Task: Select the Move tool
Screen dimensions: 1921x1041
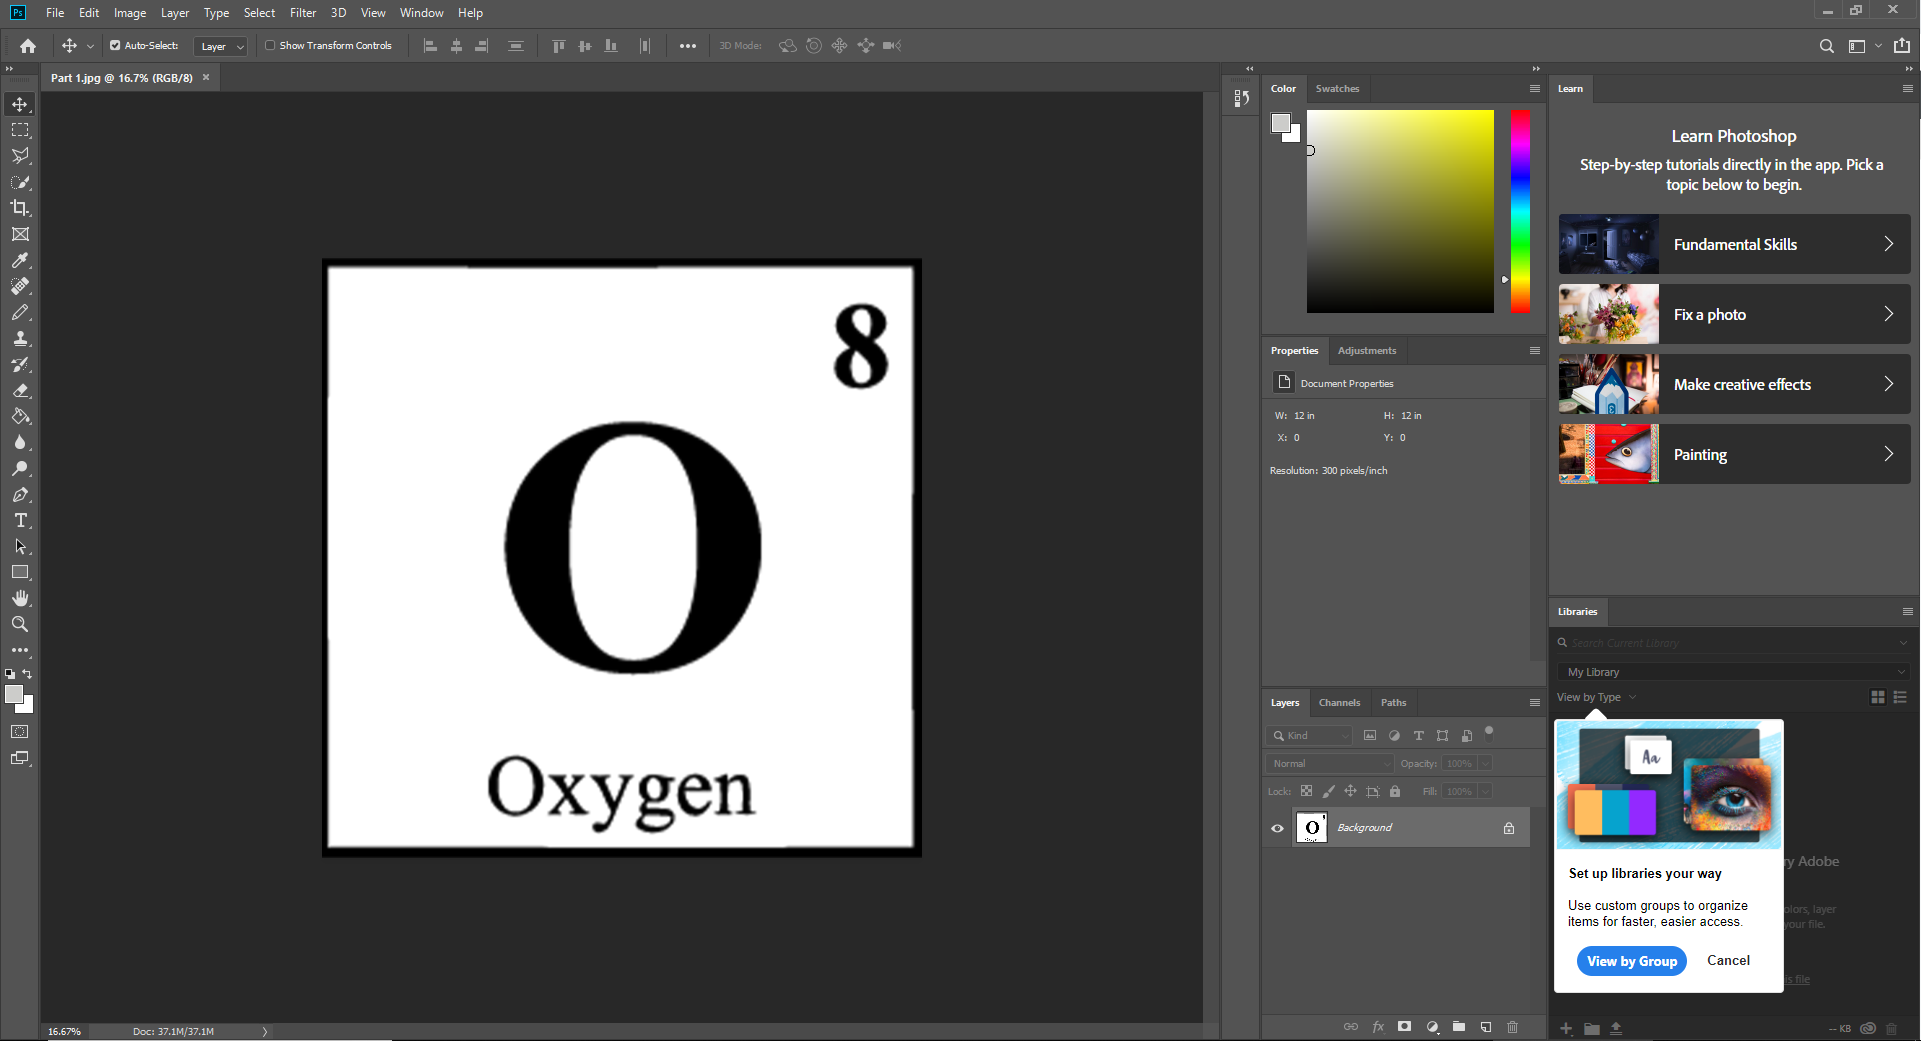Action: pyautogui.click(x=20, y=104)
